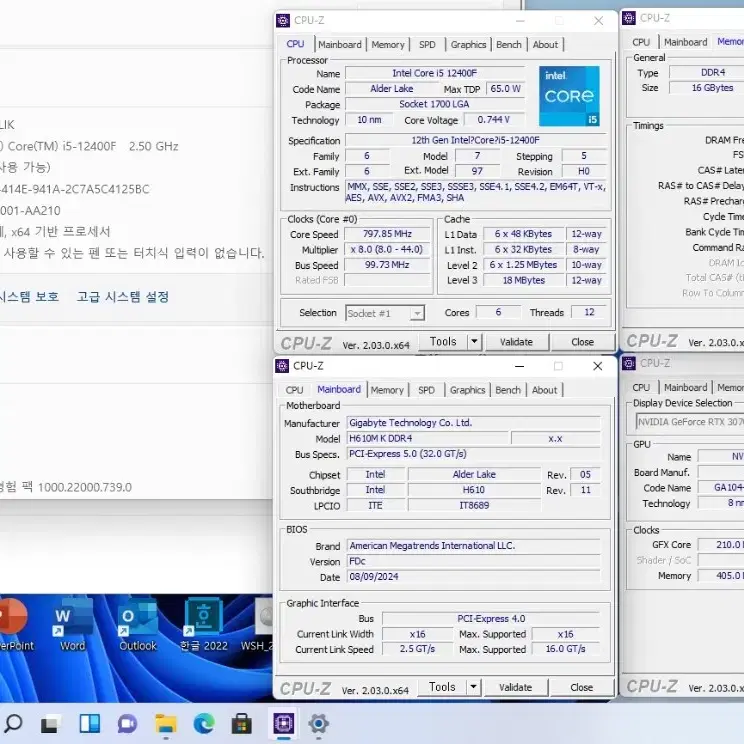Open Task View on the taskbar
This screenshot has width=744, height=744.
(51, 724)
